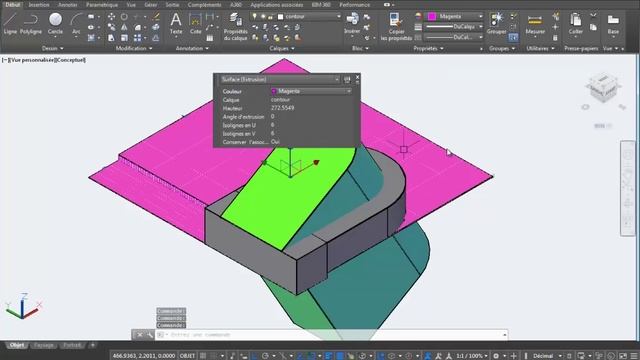Click the Conceptuel visual style control
The width and height of the screenshot is (640, 360).
[71, 60]
